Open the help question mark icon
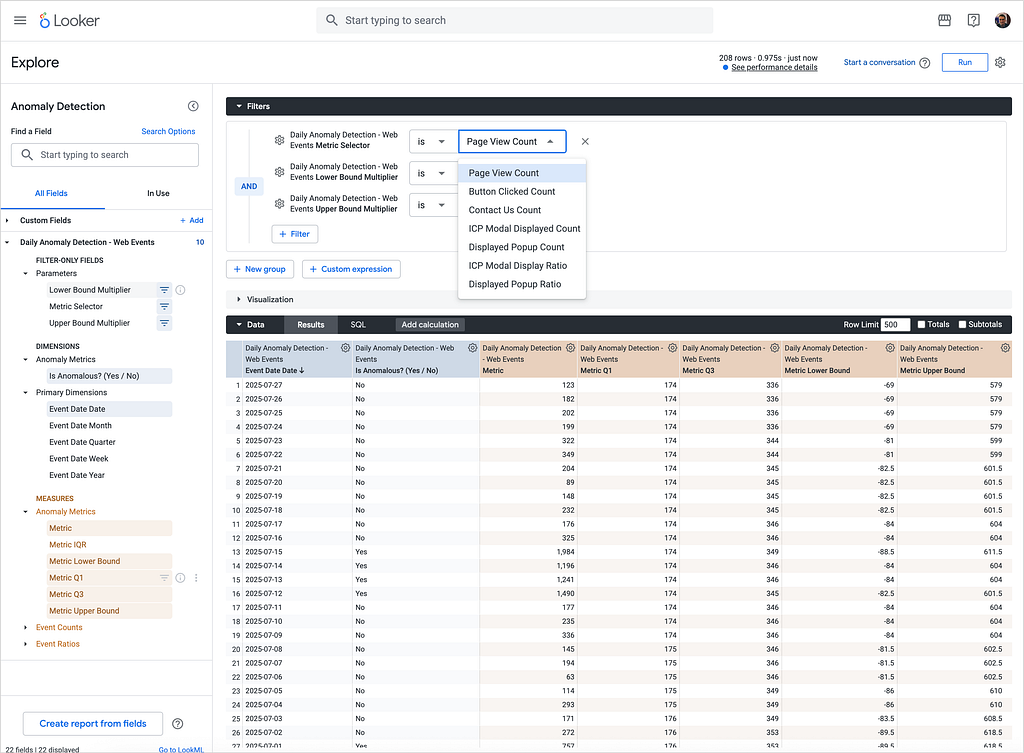1024x753 pixels. 973,20
